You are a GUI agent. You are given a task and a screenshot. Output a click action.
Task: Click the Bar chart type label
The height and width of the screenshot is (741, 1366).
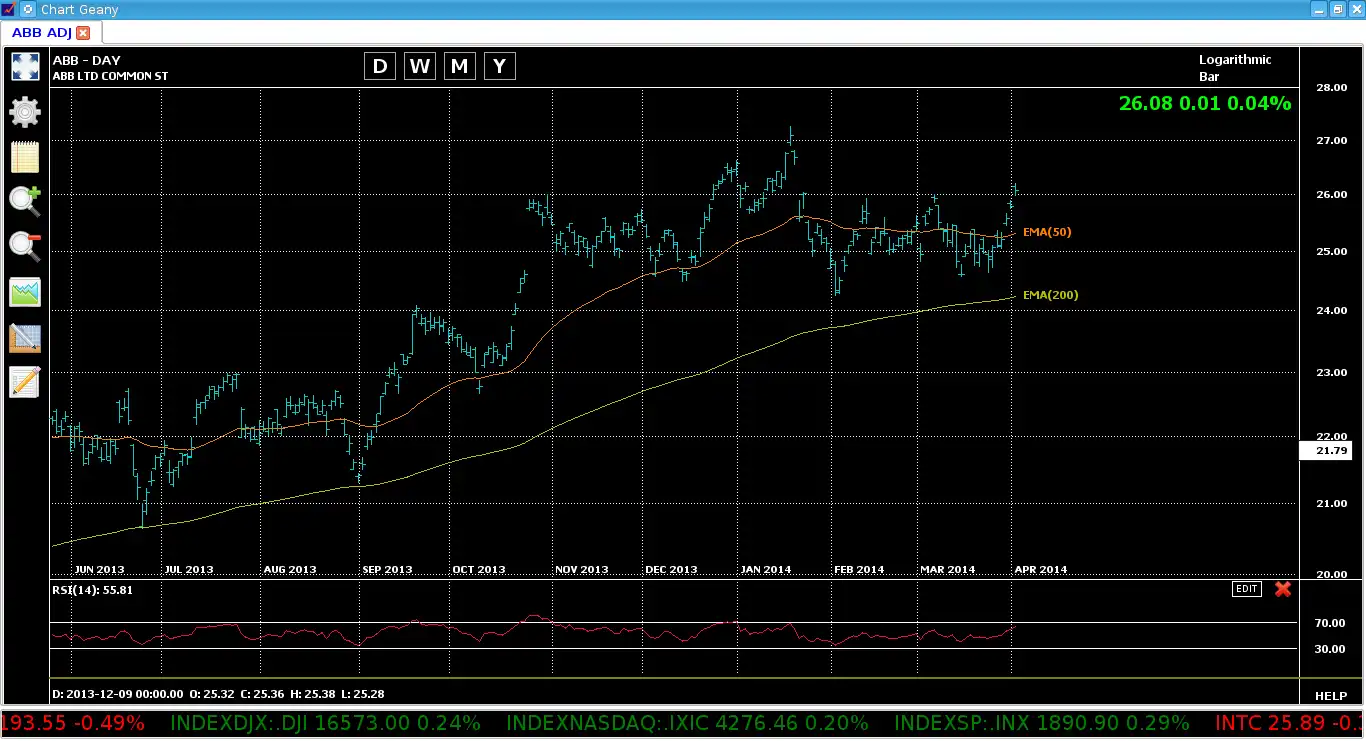(x=1209, y=76)
